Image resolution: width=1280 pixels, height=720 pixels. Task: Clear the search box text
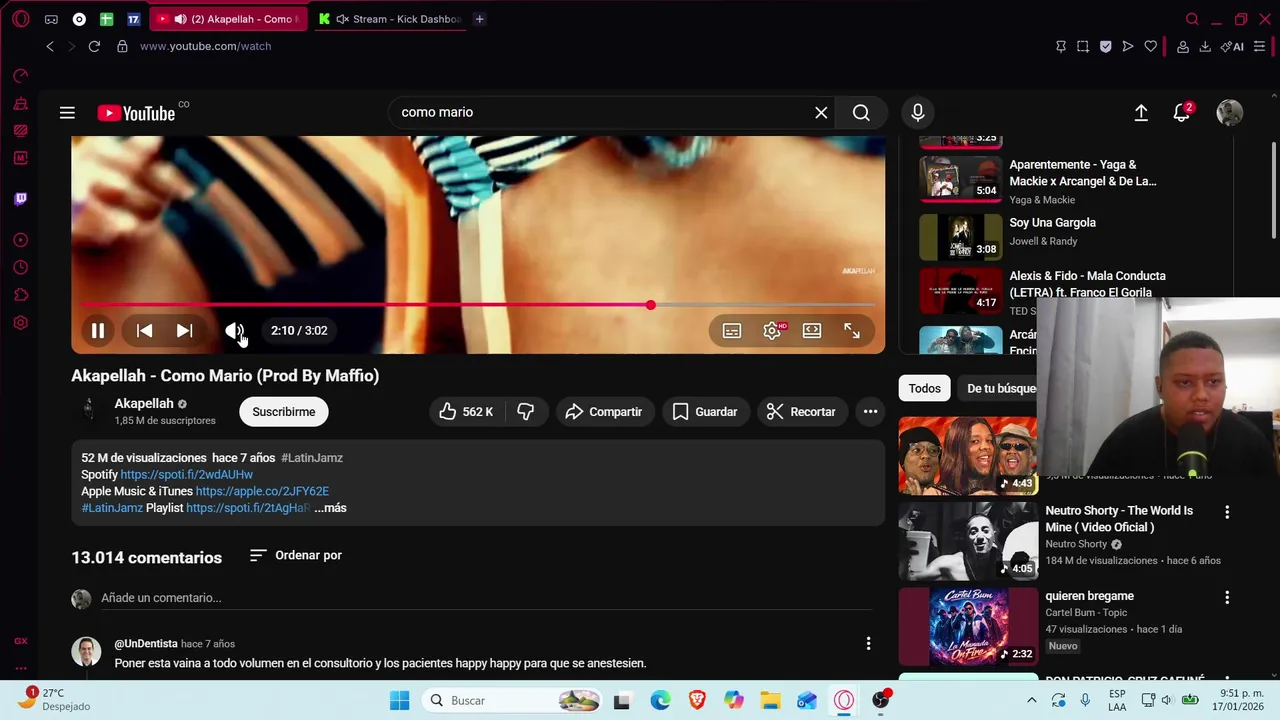tap(821, 113)
